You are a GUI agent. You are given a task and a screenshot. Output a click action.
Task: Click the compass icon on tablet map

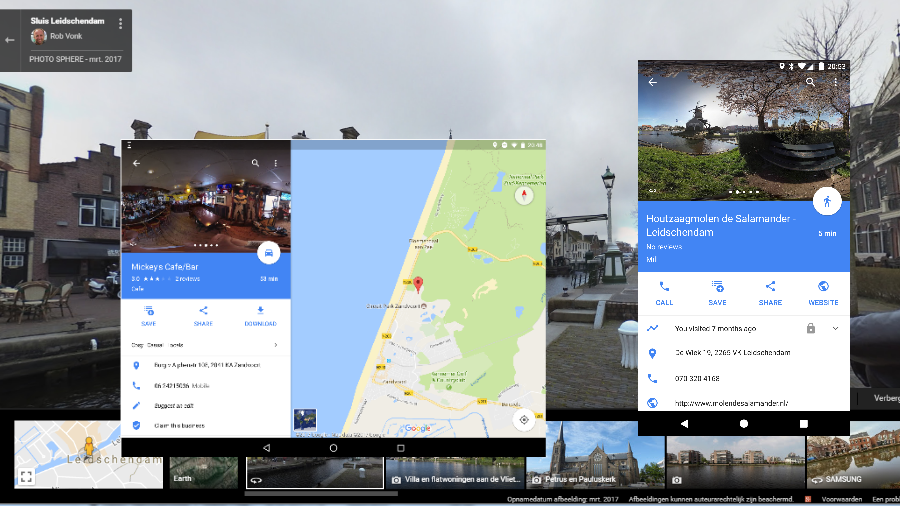pyautogui.click(x=524, y=196)
